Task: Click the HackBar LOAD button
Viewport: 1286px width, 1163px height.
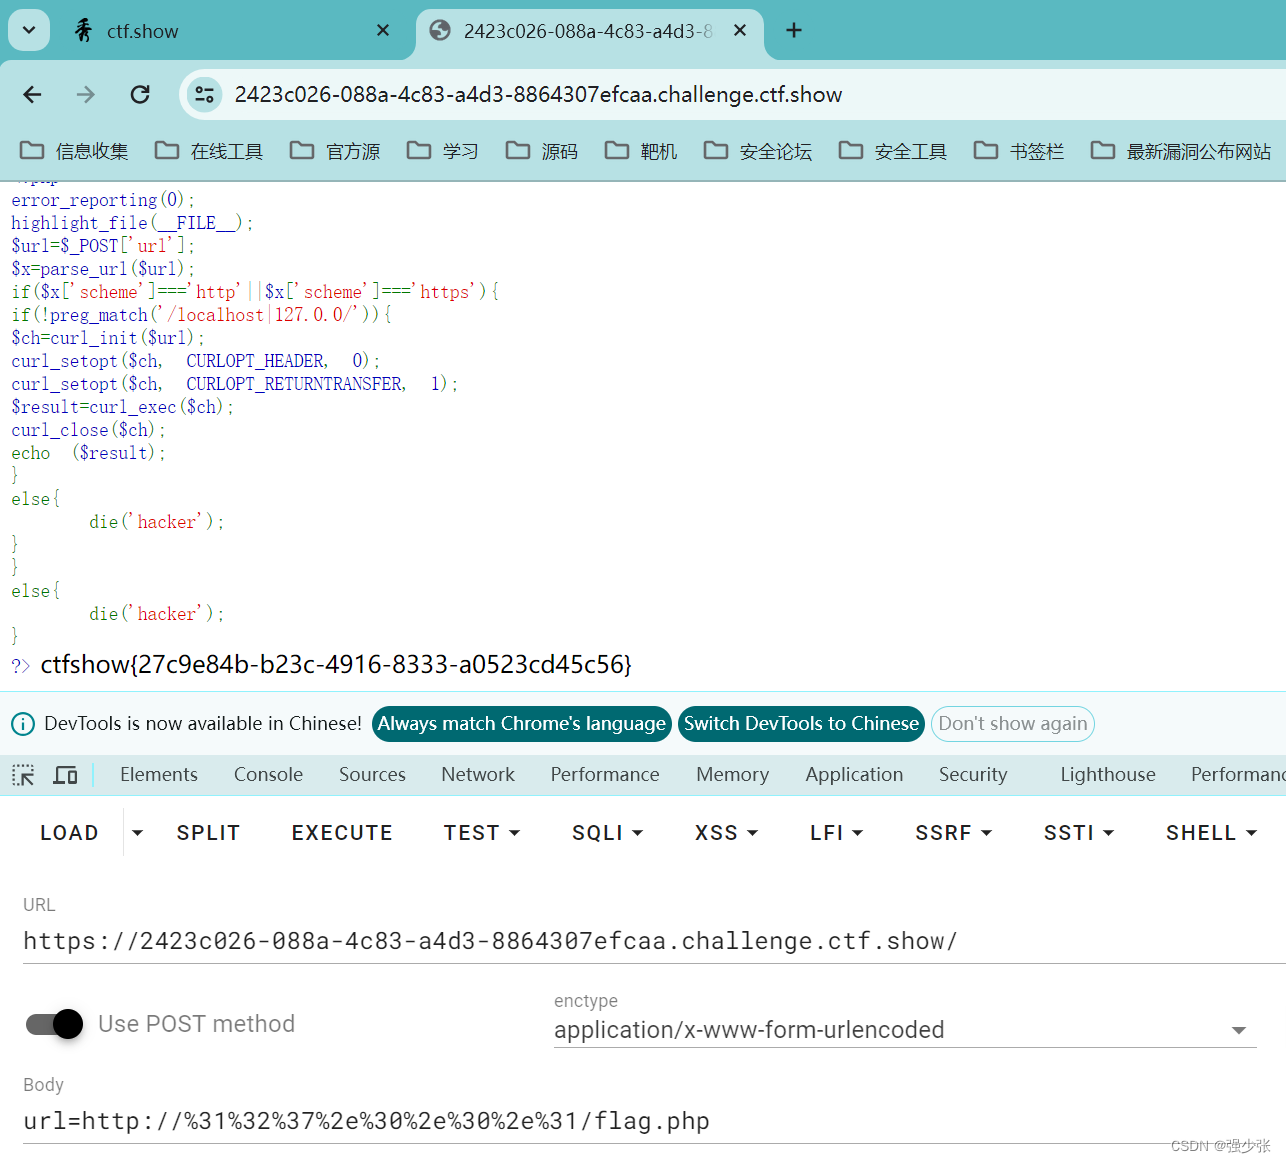Action: pyautogui.click(x=69, y=833)
